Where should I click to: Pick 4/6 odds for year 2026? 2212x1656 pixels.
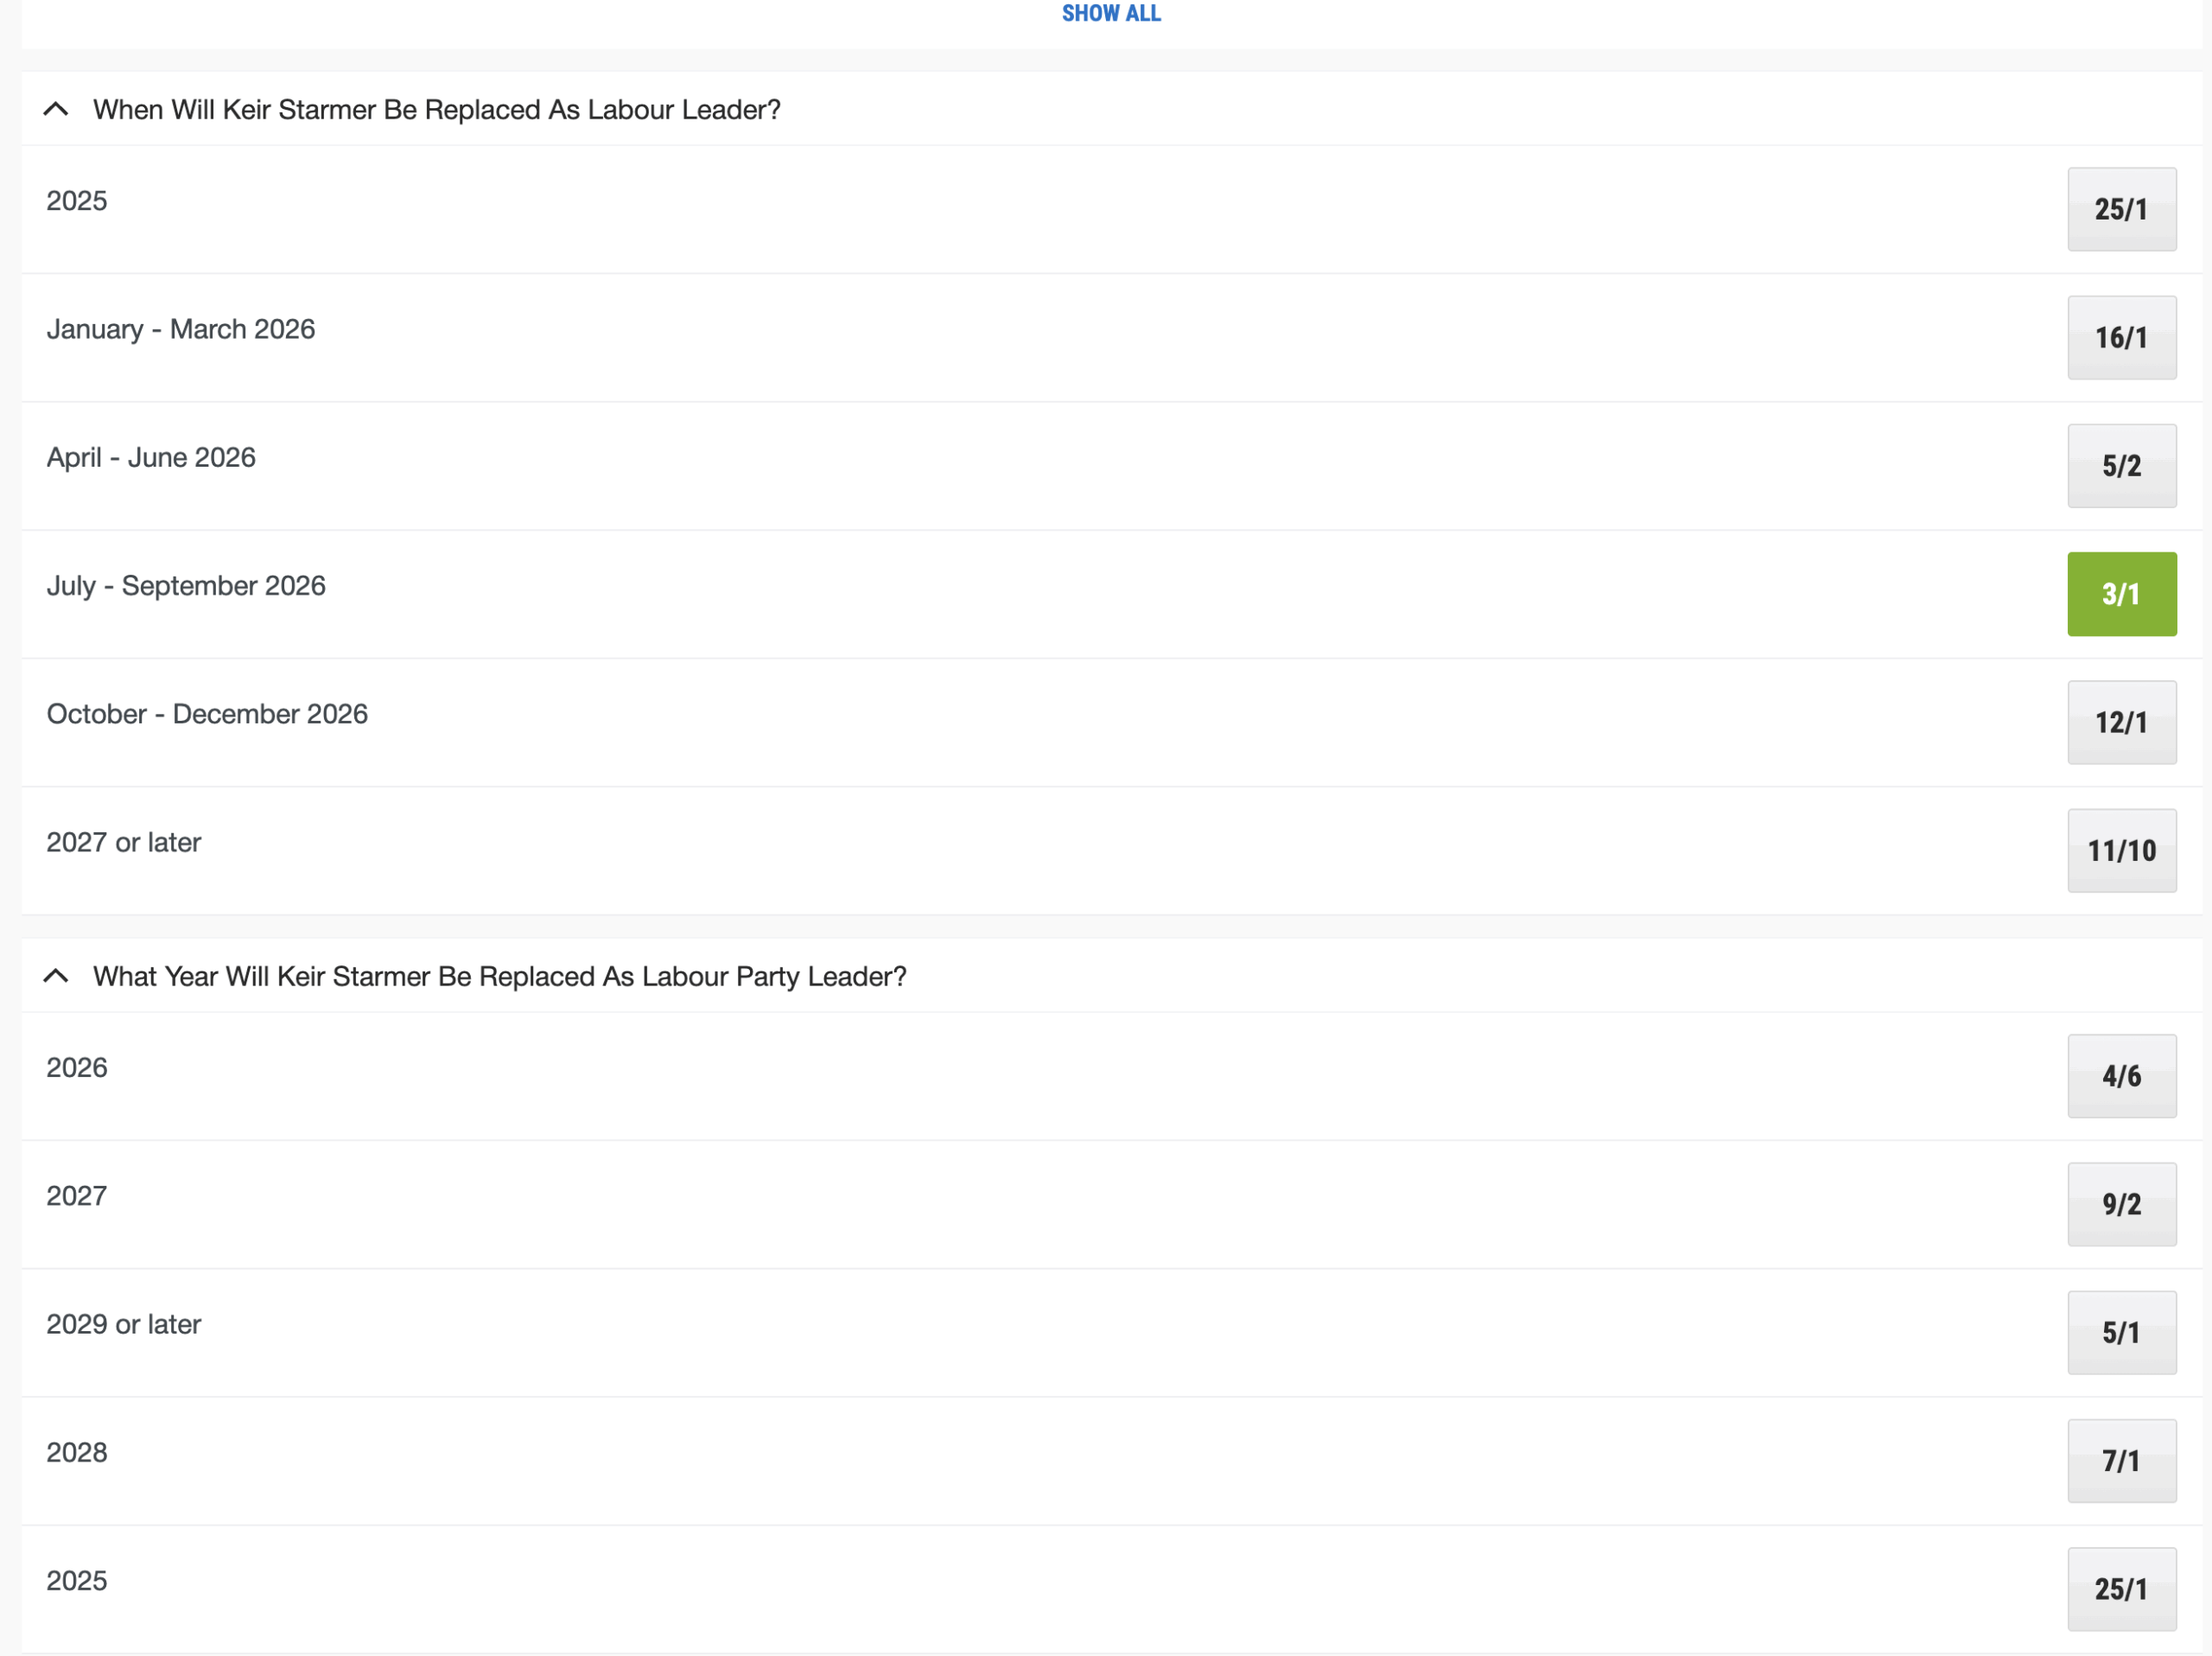[2121, 1076]
